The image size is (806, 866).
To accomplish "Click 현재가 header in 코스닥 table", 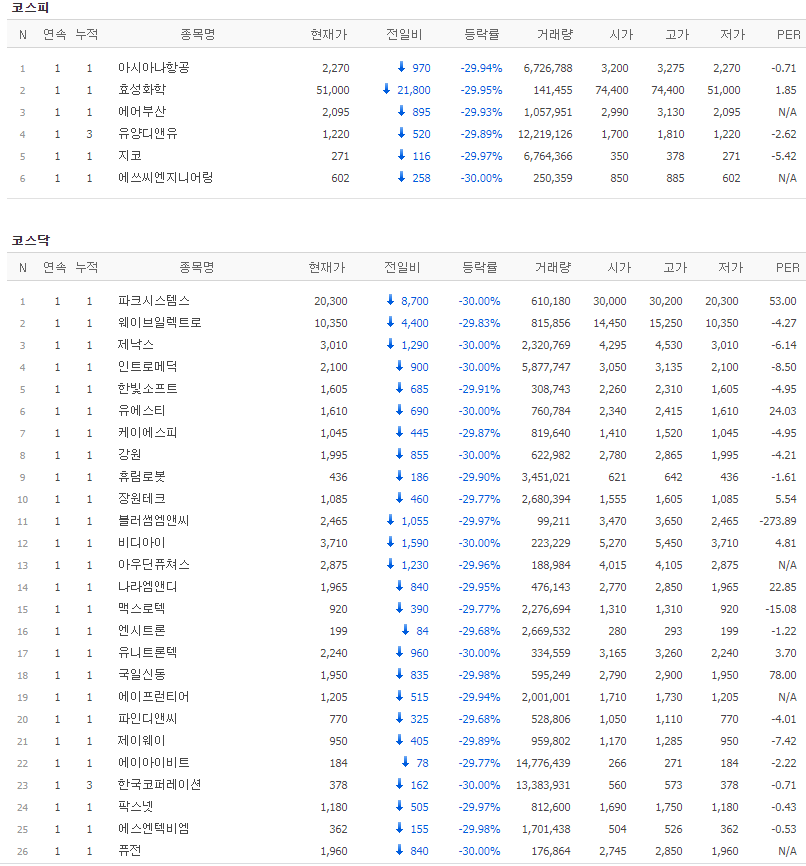I will pos(327,268).
